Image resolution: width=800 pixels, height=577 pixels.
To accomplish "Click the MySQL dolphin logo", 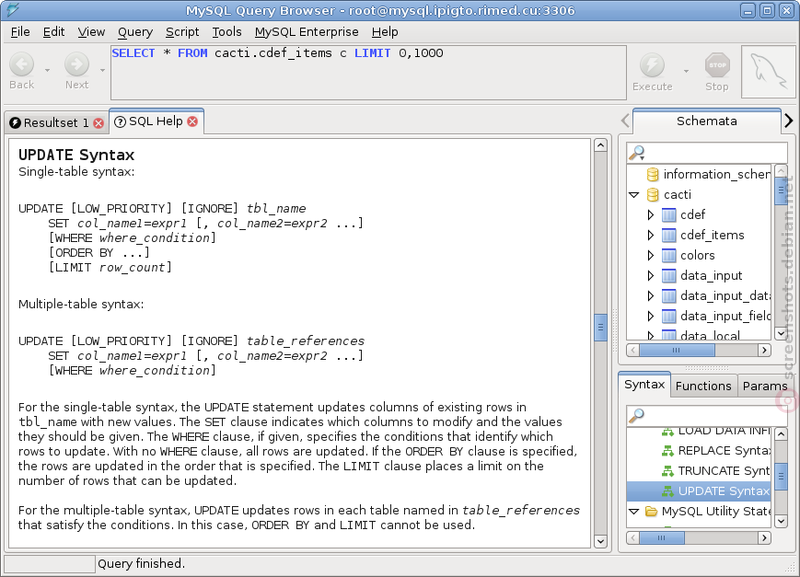I will click(768, 71).
